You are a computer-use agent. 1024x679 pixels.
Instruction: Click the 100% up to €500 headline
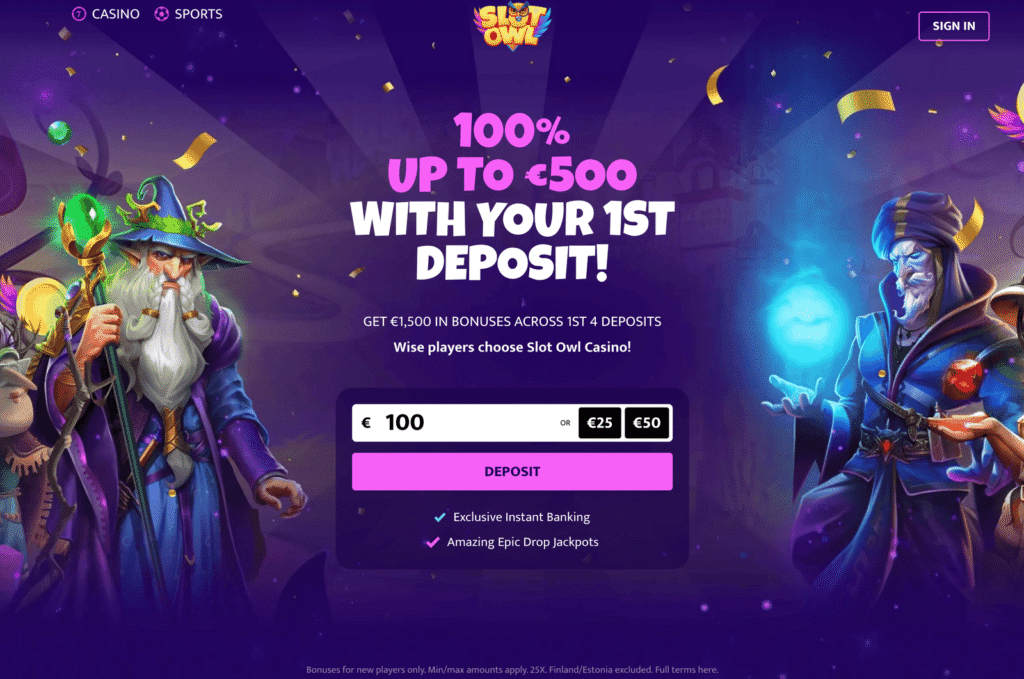pos(512,153)
